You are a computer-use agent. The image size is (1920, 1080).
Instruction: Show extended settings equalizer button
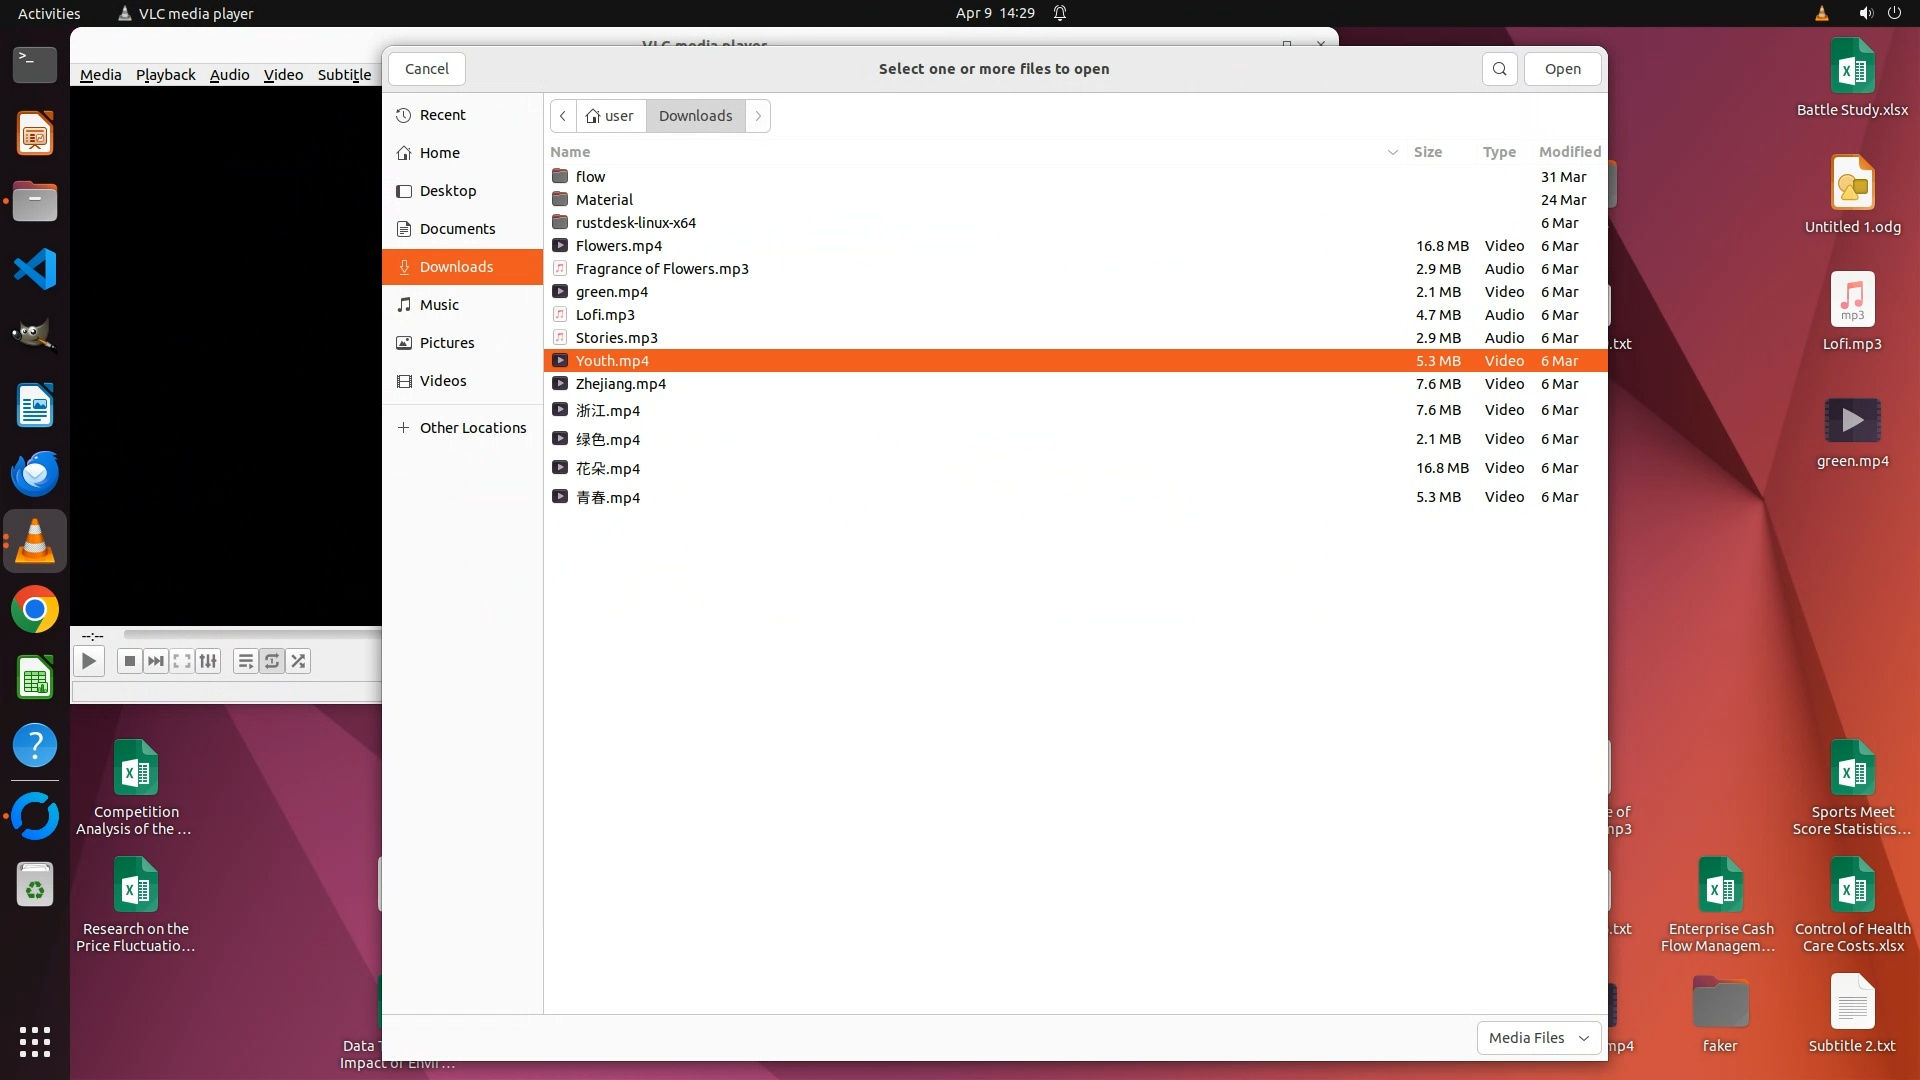[208, 661]
